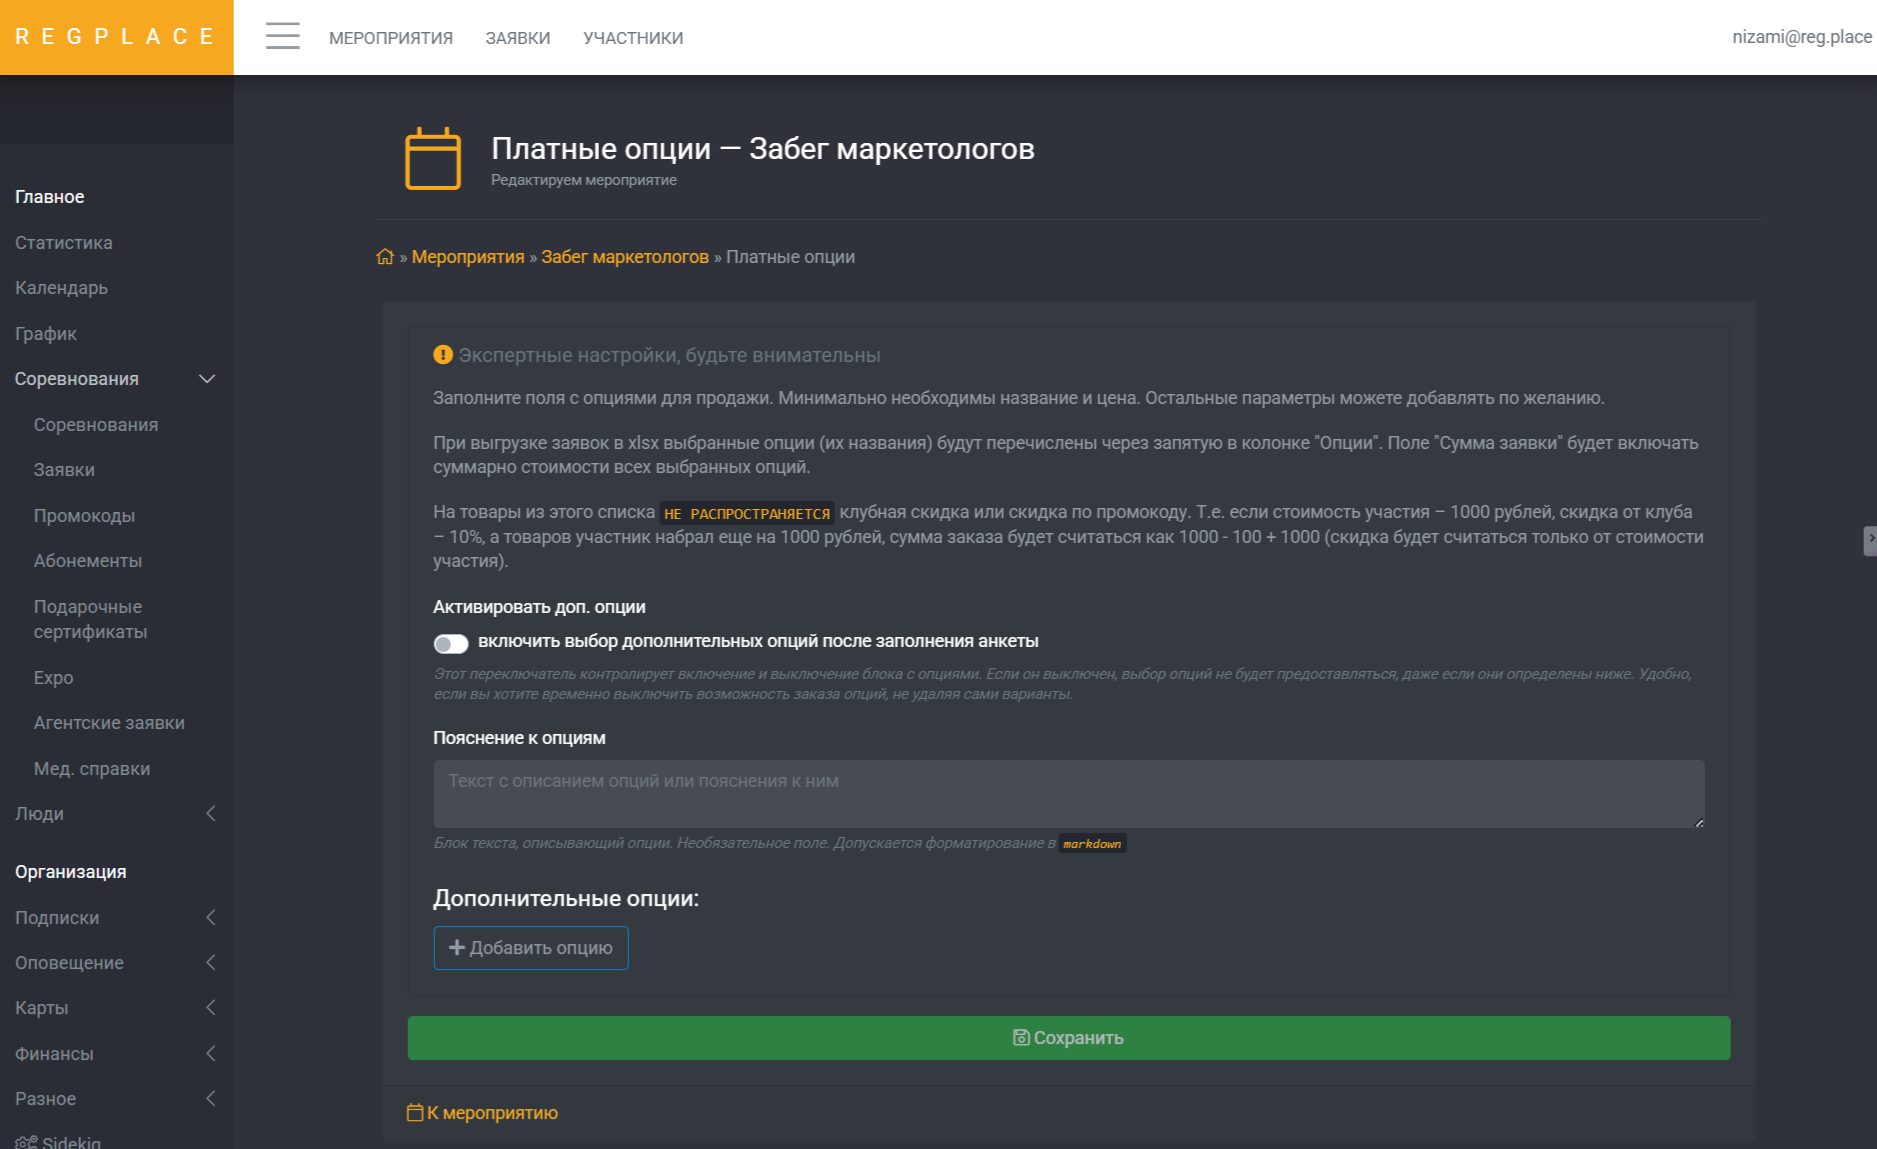
Task: Follow the К мероприятию link
Action: [483, 1113]
